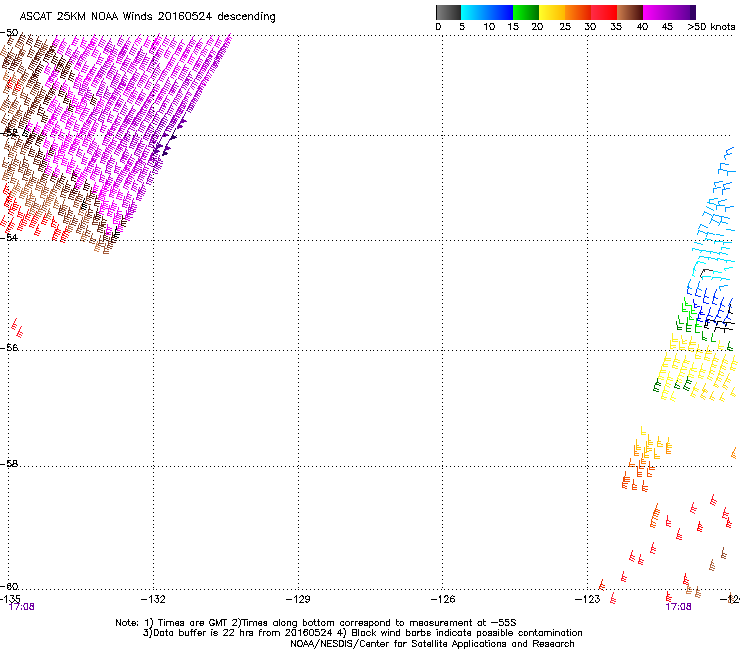Click the left purple '17:08' time stamp
This screenshot has height=650, width=740.
tap(21, 607)
